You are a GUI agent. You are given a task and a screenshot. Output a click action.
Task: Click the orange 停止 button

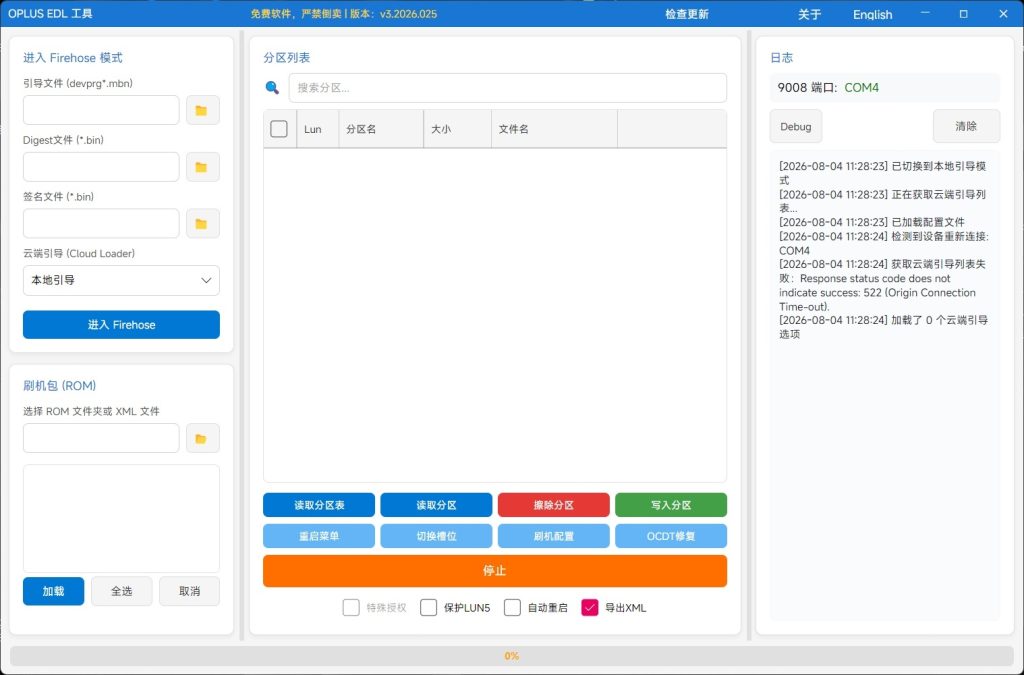pos(495,571)
